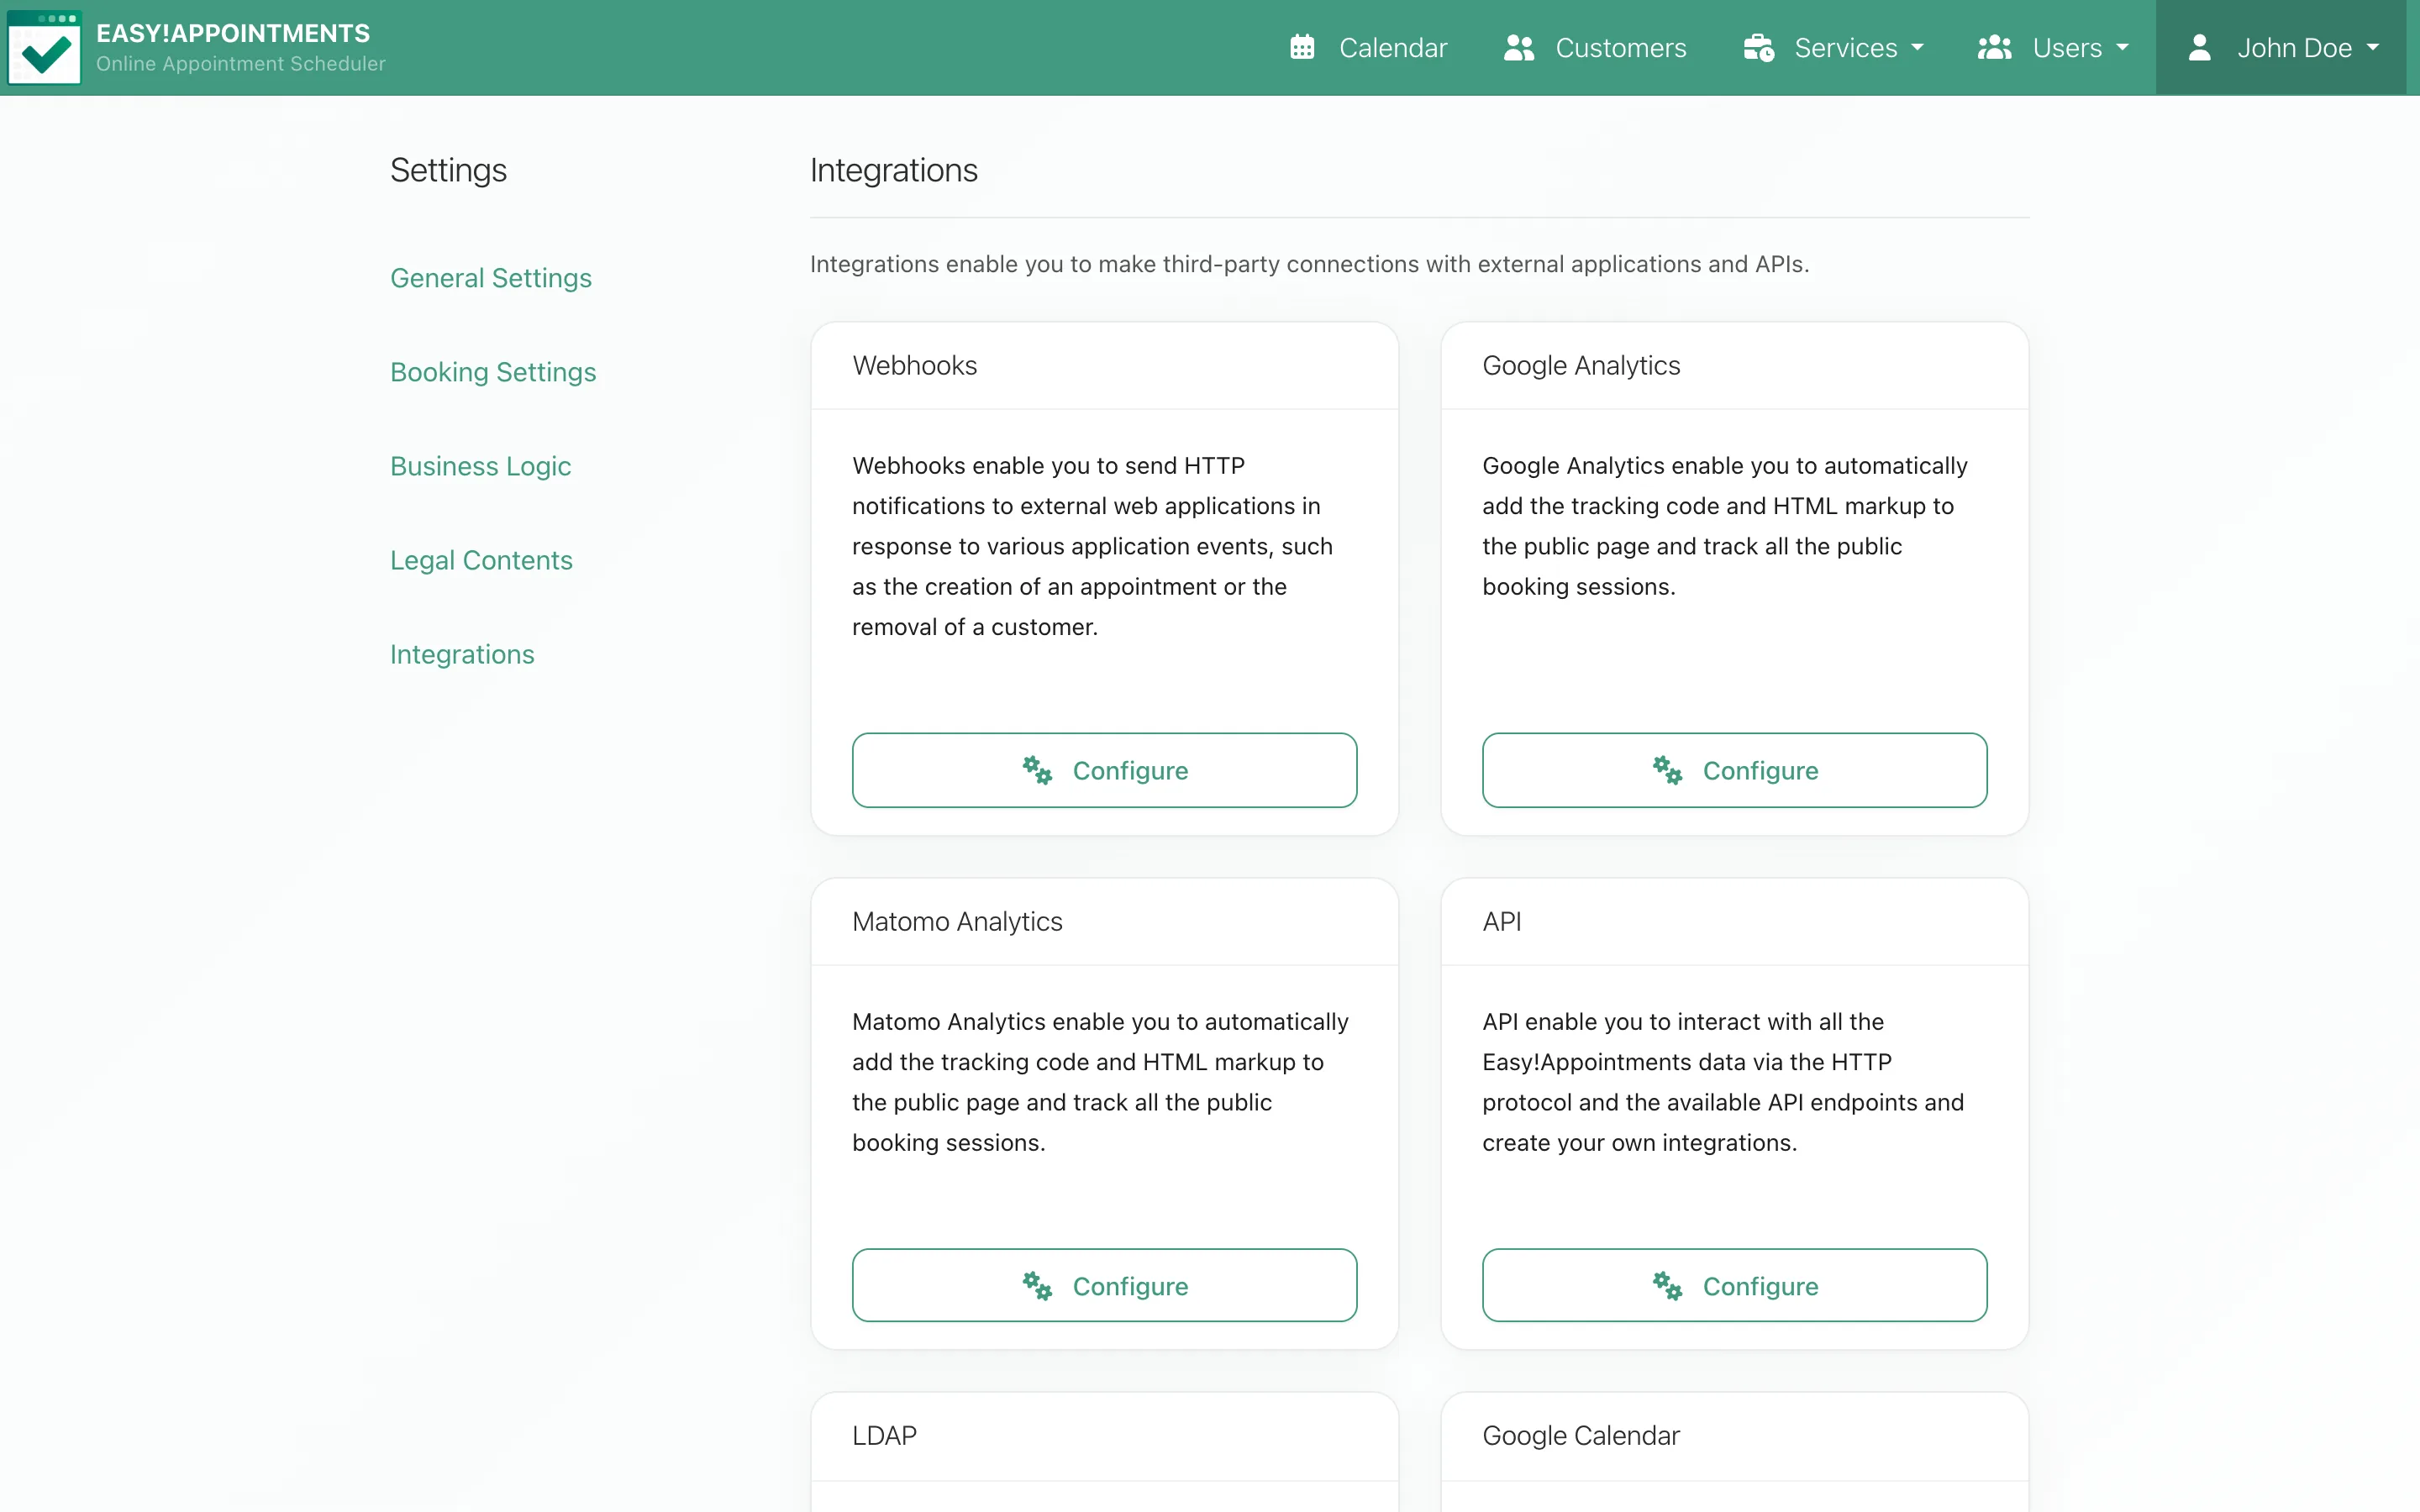Configure the Webhooks integration
2420x1512 pixels.
click(1104, 770)
